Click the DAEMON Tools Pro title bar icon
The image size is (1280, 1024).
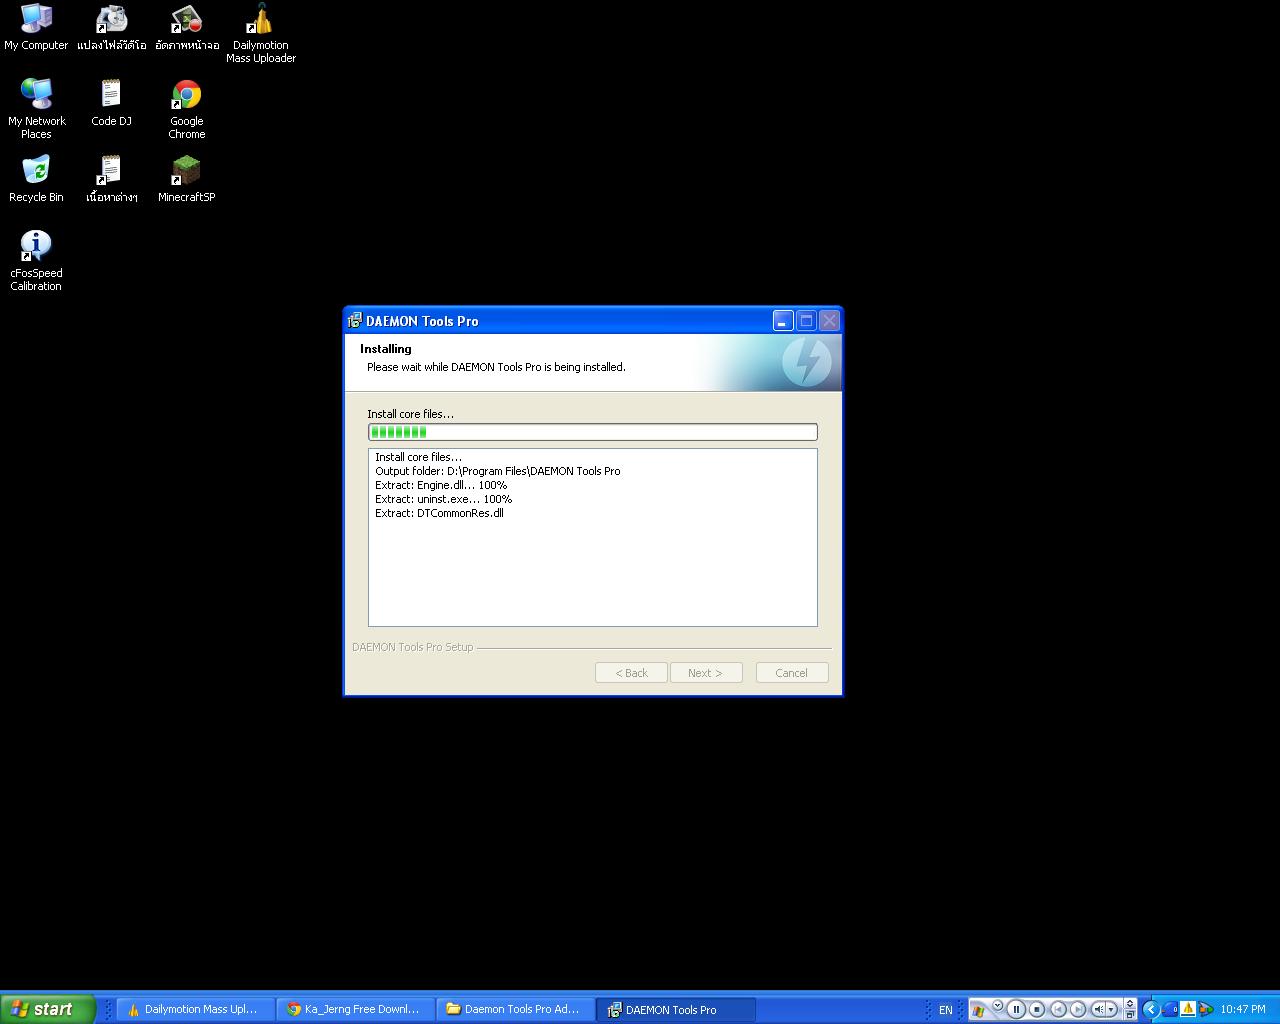point(354,321)
